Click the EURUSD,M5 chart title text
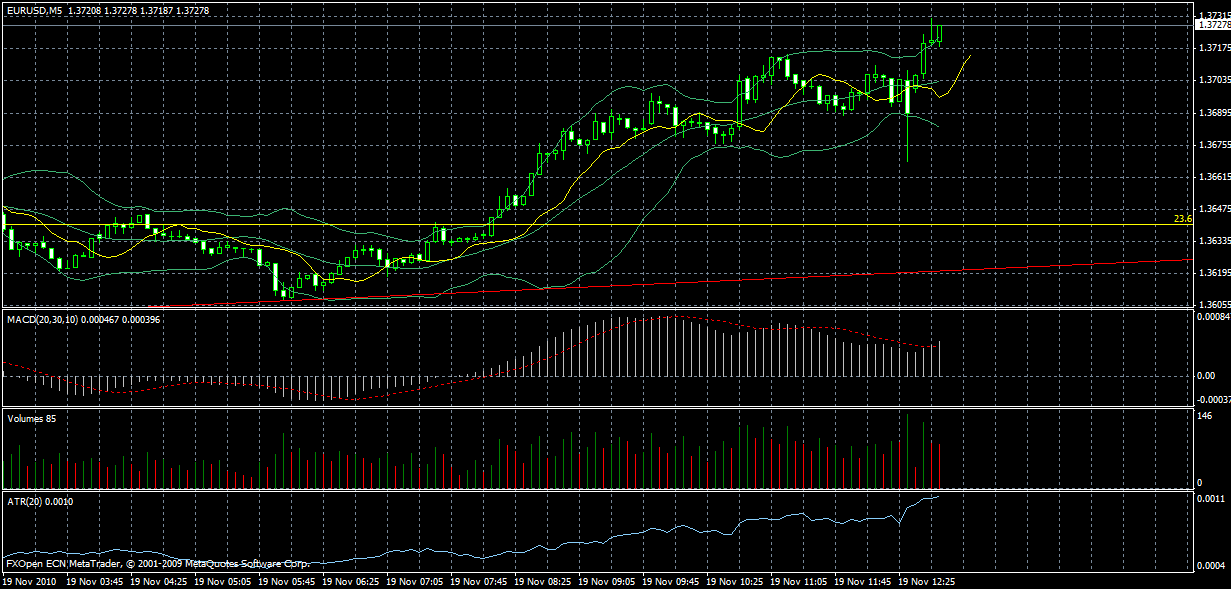The image size is (1231, 589). point(32,11)
